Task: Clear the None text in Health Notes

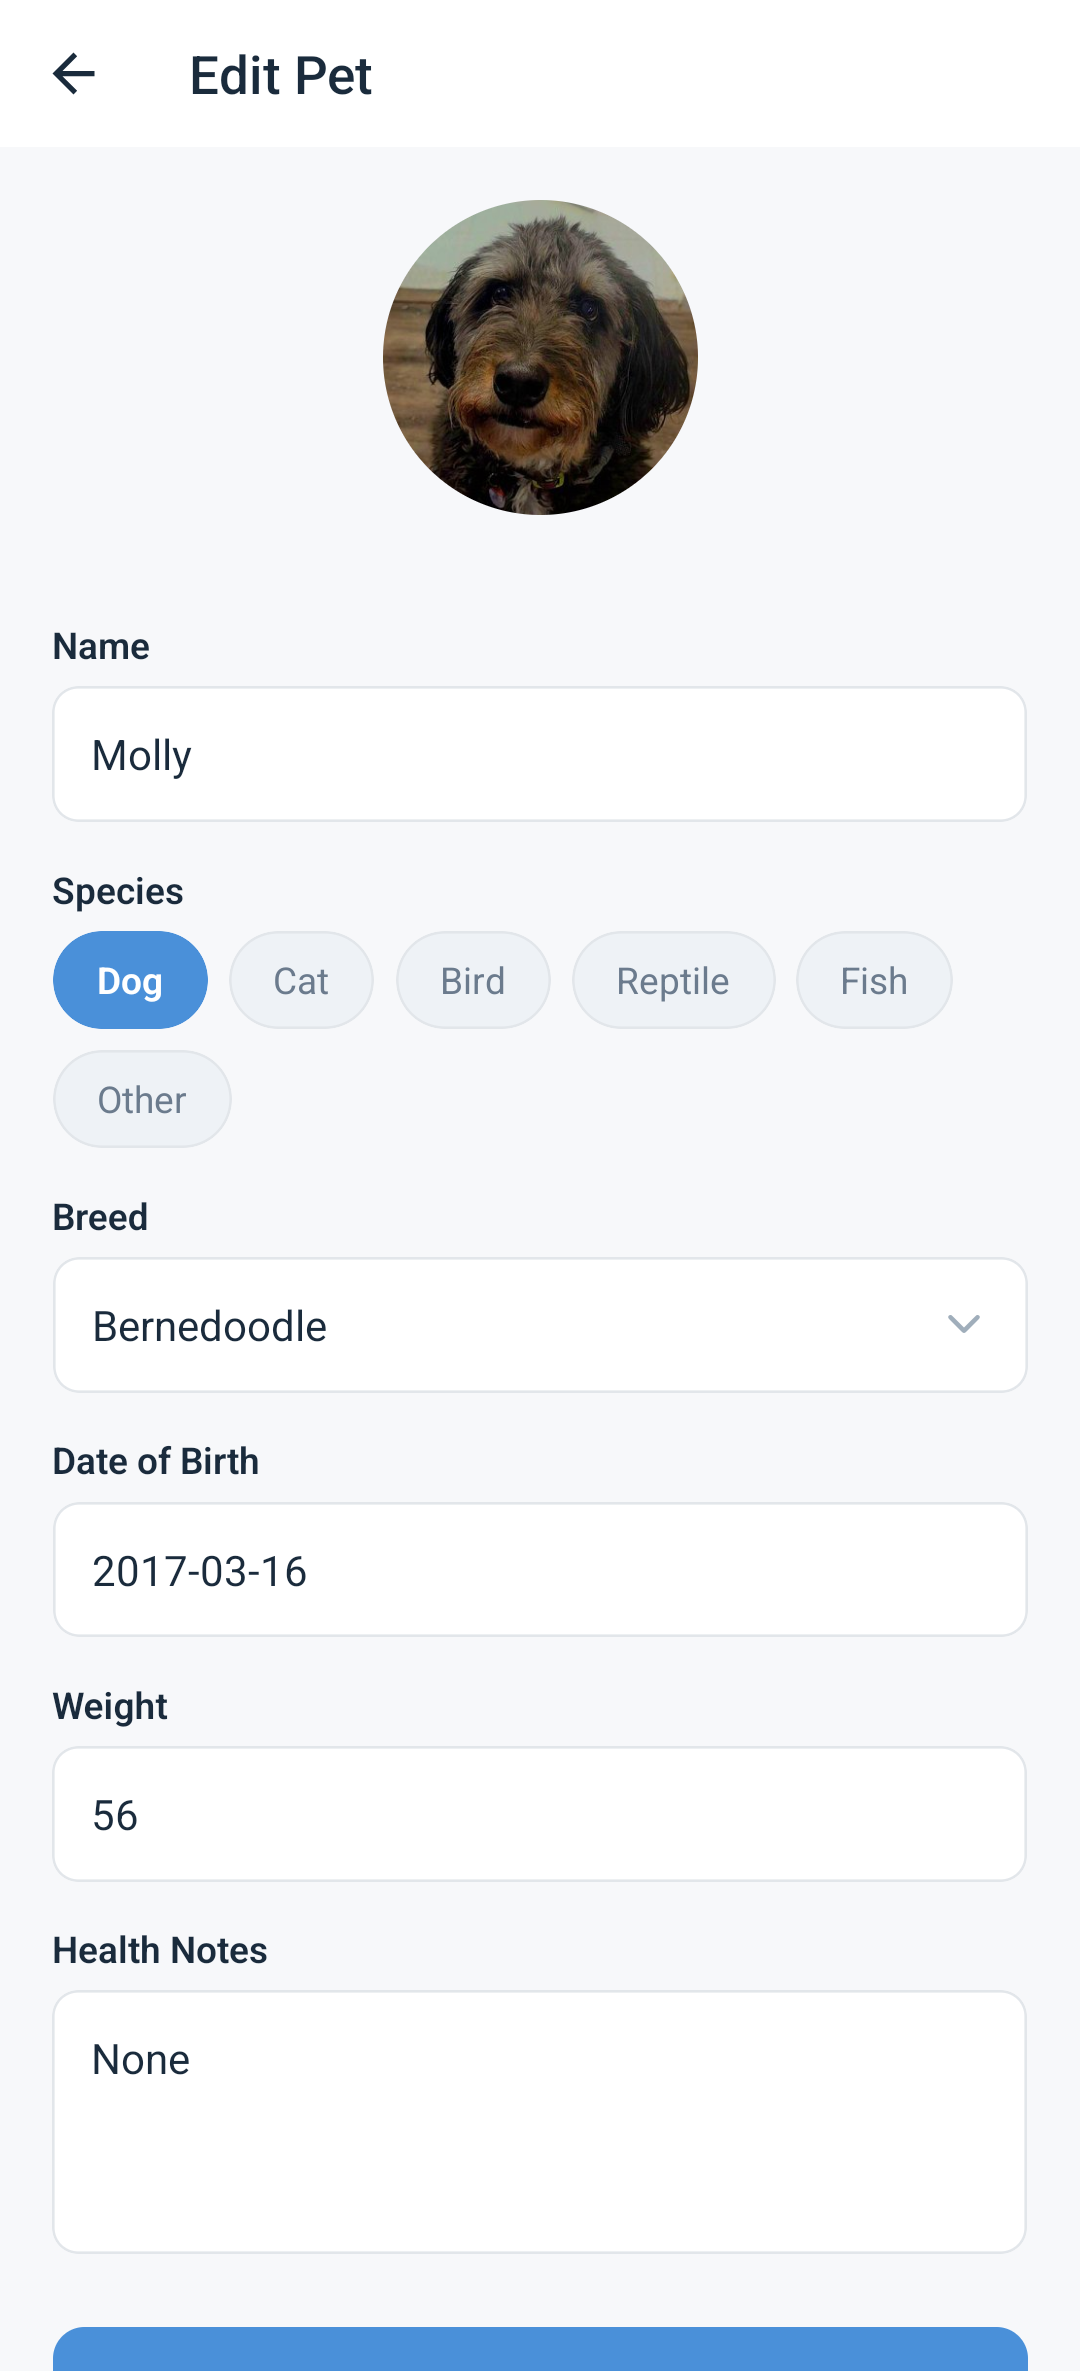Action: [140, 2057]
